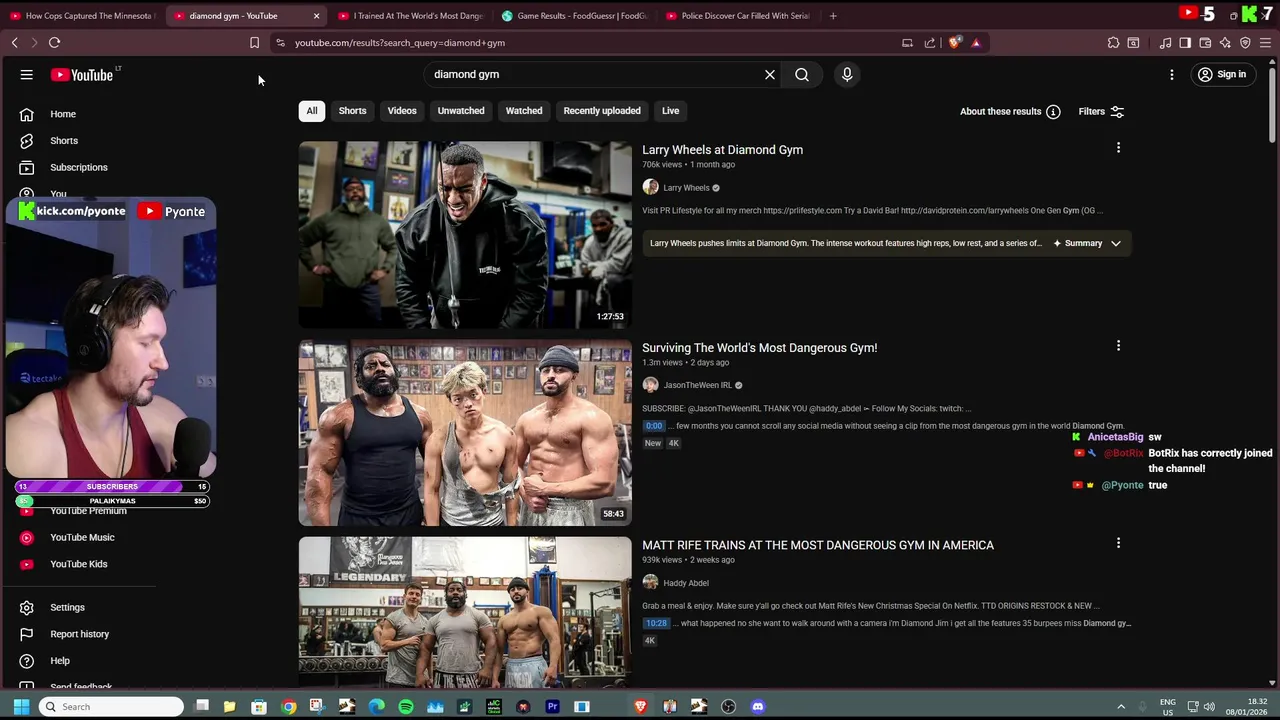Click the magnifier search button
This screenshot has height=720, width=1280.
pos(802,74)
